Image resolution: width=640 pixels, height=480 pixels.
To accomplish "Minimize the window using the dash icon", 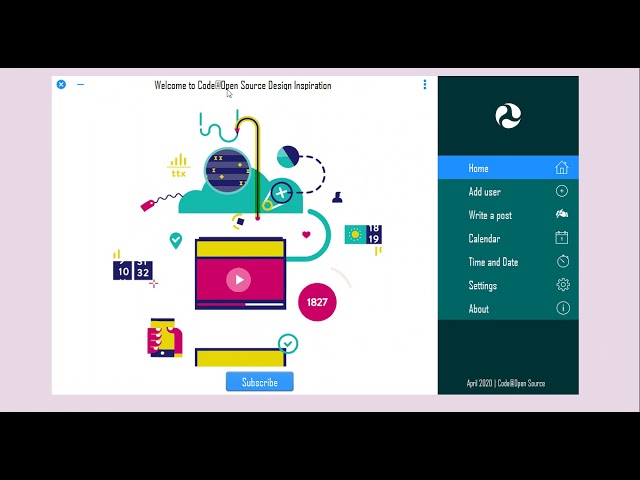I will click(80, 84).
